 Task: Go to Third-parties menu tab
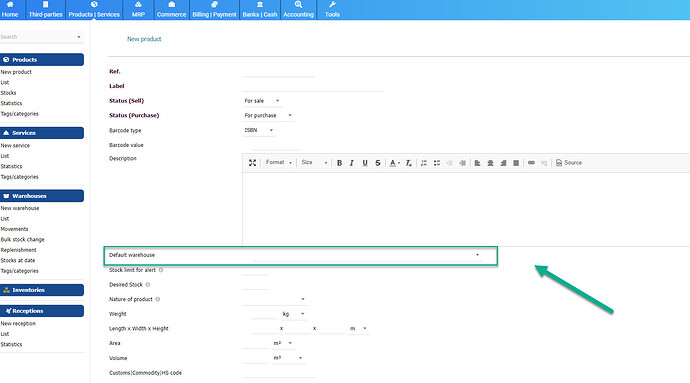click(x=45, y=10)
